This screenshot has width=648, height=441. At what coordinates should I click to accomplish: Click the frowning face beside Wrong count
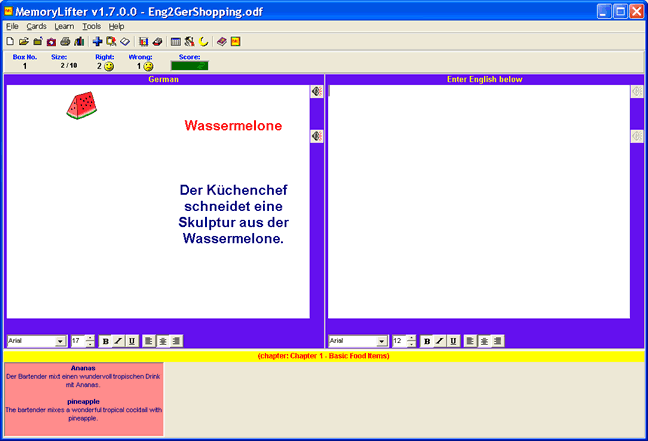pyautogui.click(x=148, y=66)
